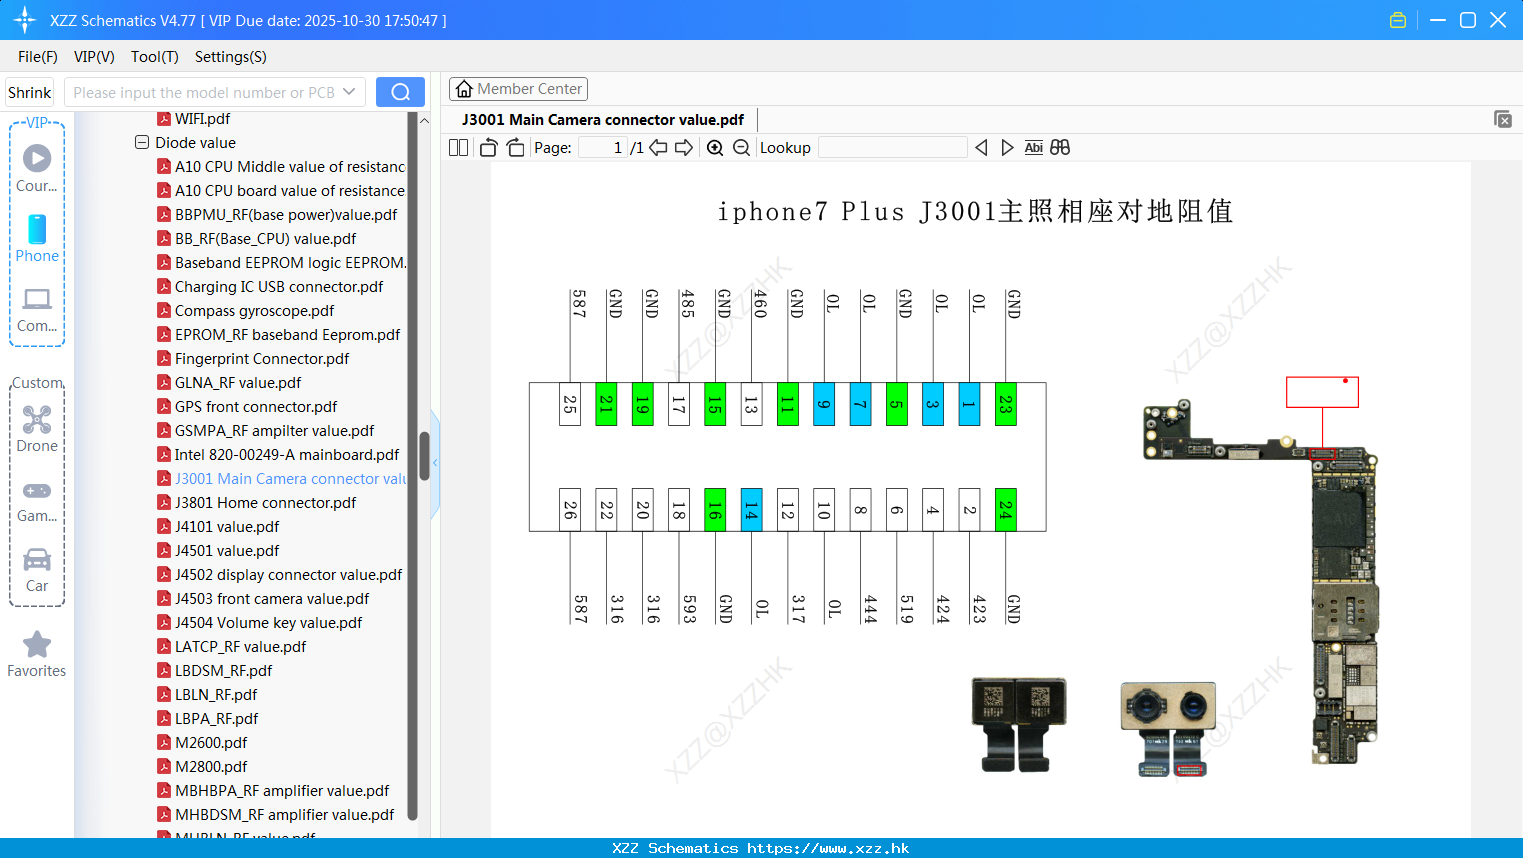Image resolution: width=1523 pixels, height=858 pixels.
Task: Rotate the page clockwise
Action: click(x=516, y=148)
